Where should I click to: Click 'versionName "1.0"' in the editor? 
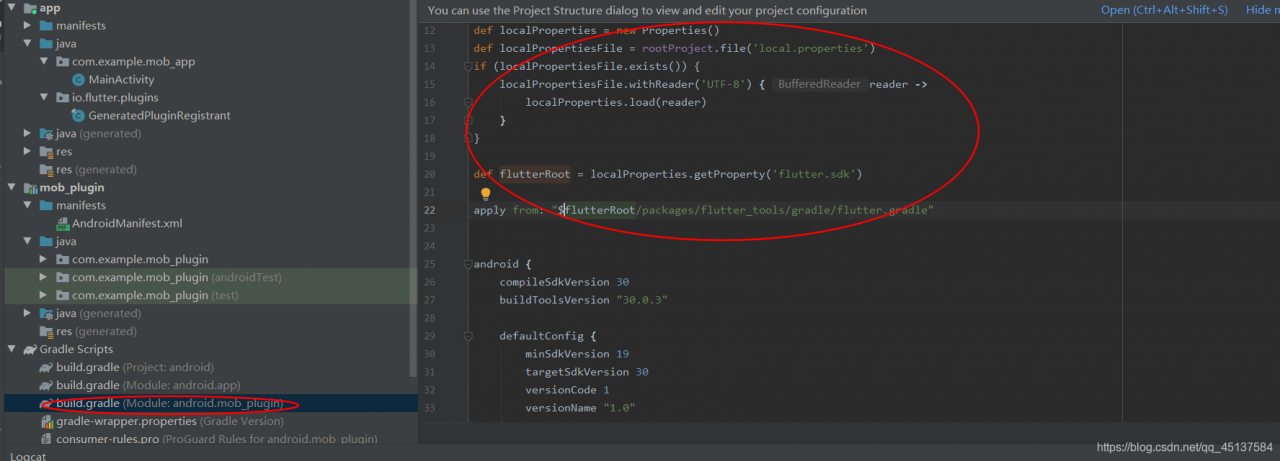point(580,408)
